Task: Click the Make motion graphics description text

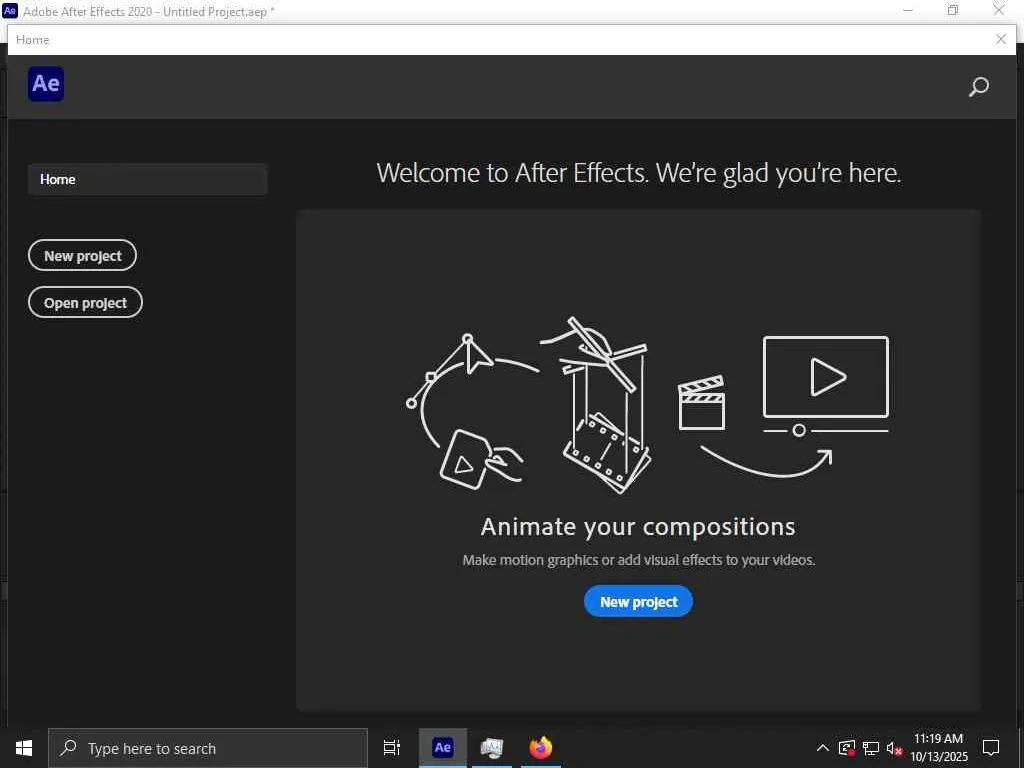Action: tap(639, 560)
